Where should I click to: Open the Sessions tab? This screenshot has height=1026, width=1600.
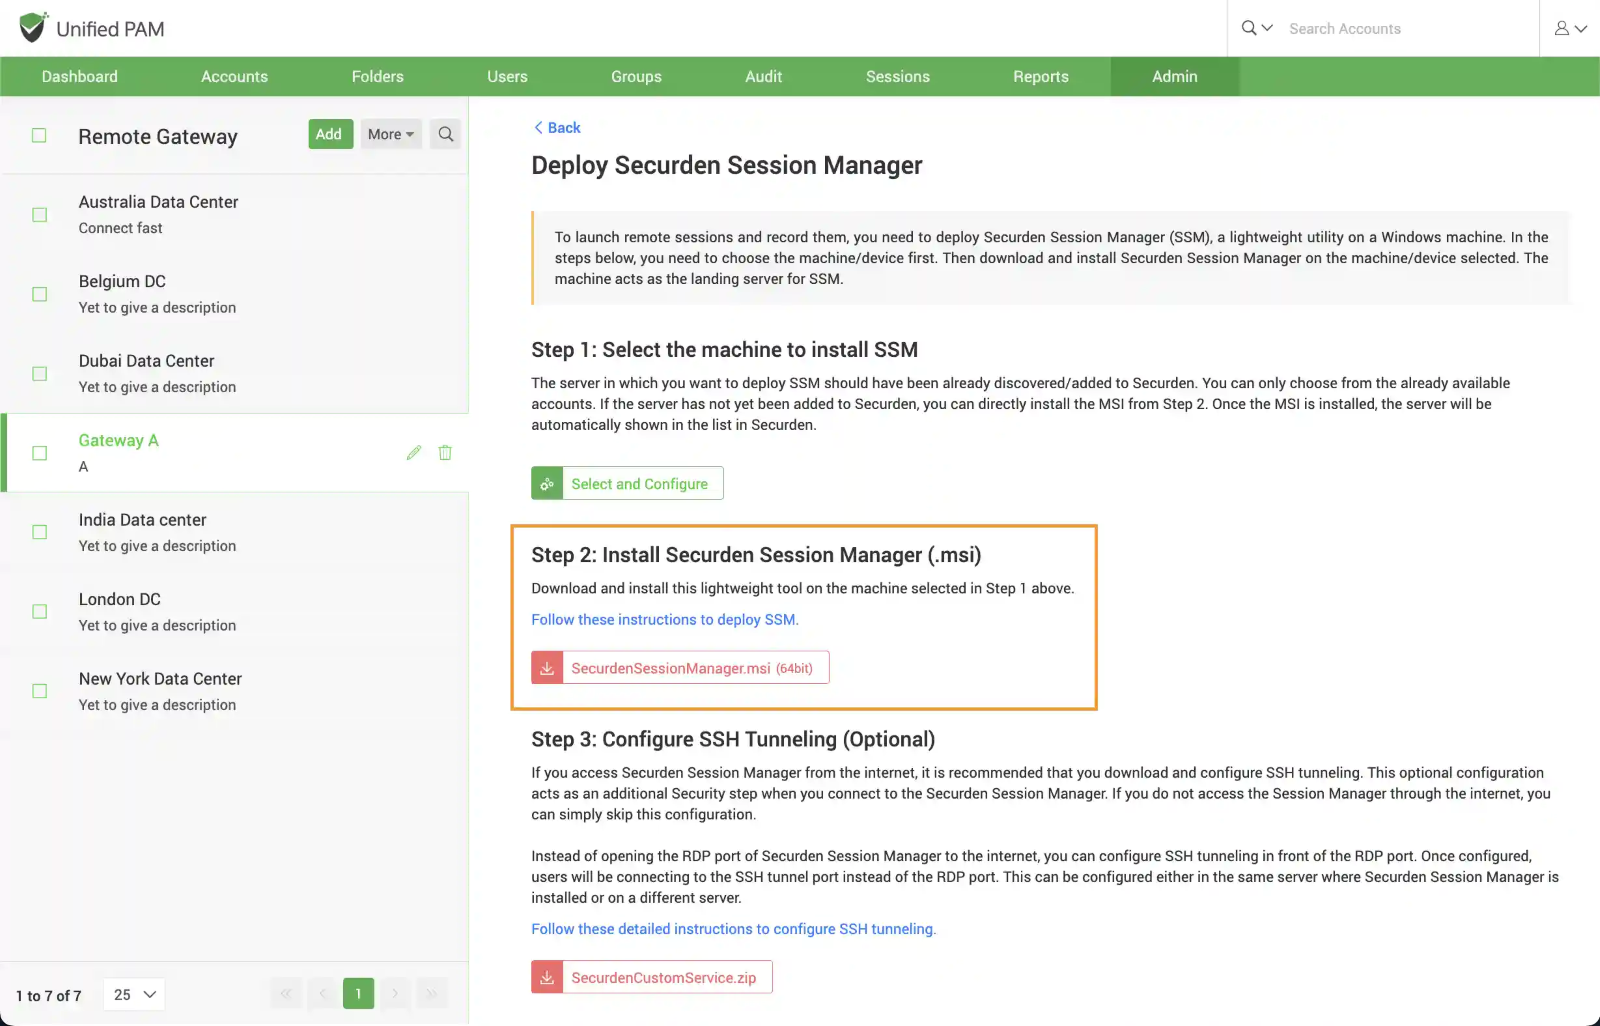coord(898,77)
